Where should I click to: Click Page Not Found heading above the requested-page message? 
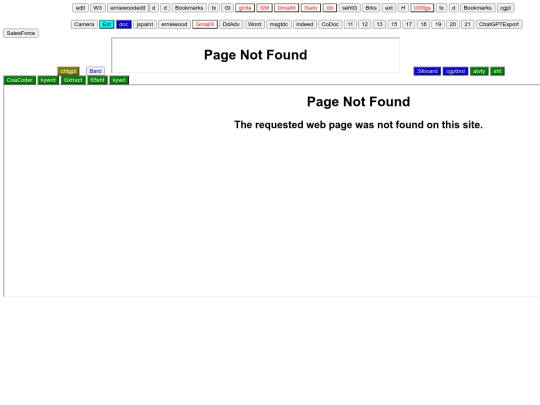(x=359, y=102)
